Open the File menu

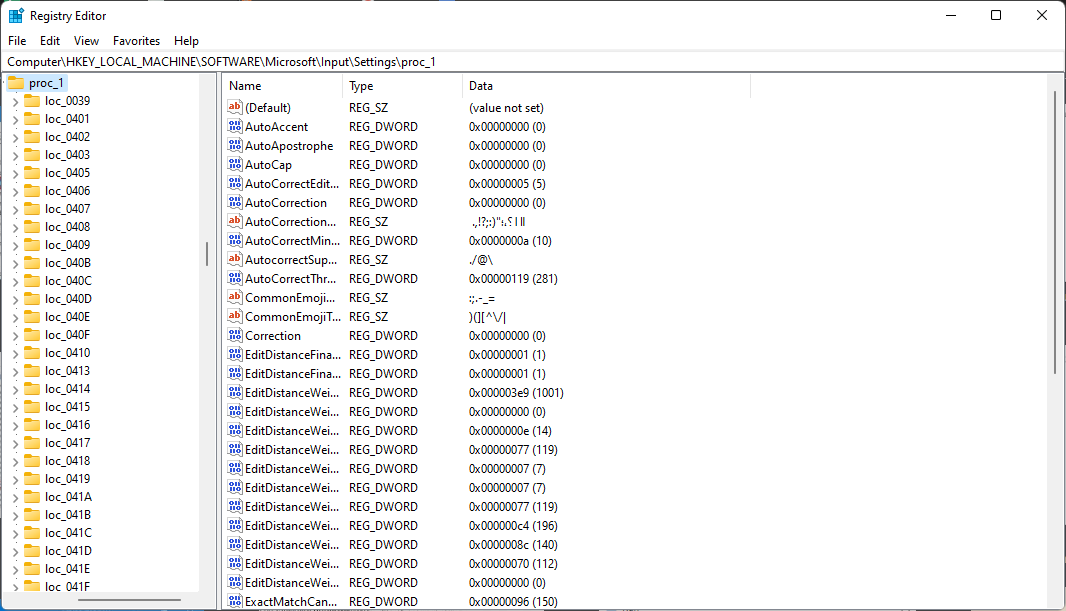tap(17, 41)
